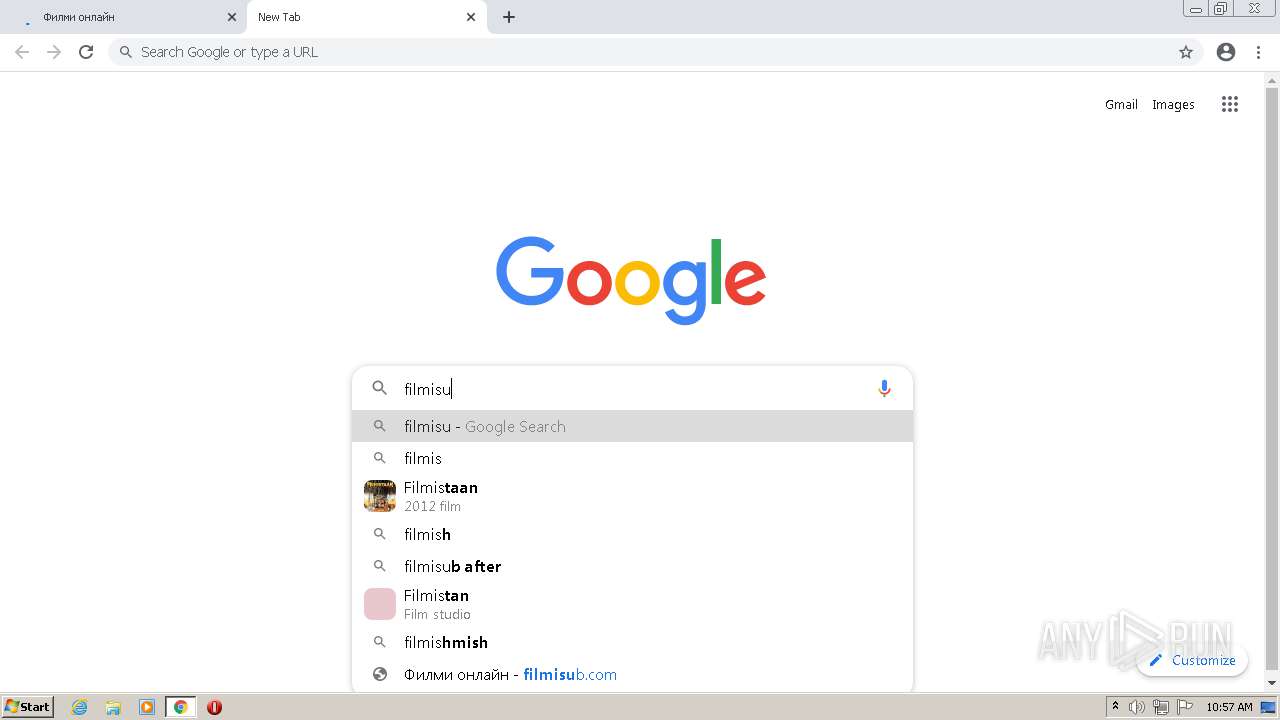
Task: Click the browser back arrow
Action: coord(22,52)
